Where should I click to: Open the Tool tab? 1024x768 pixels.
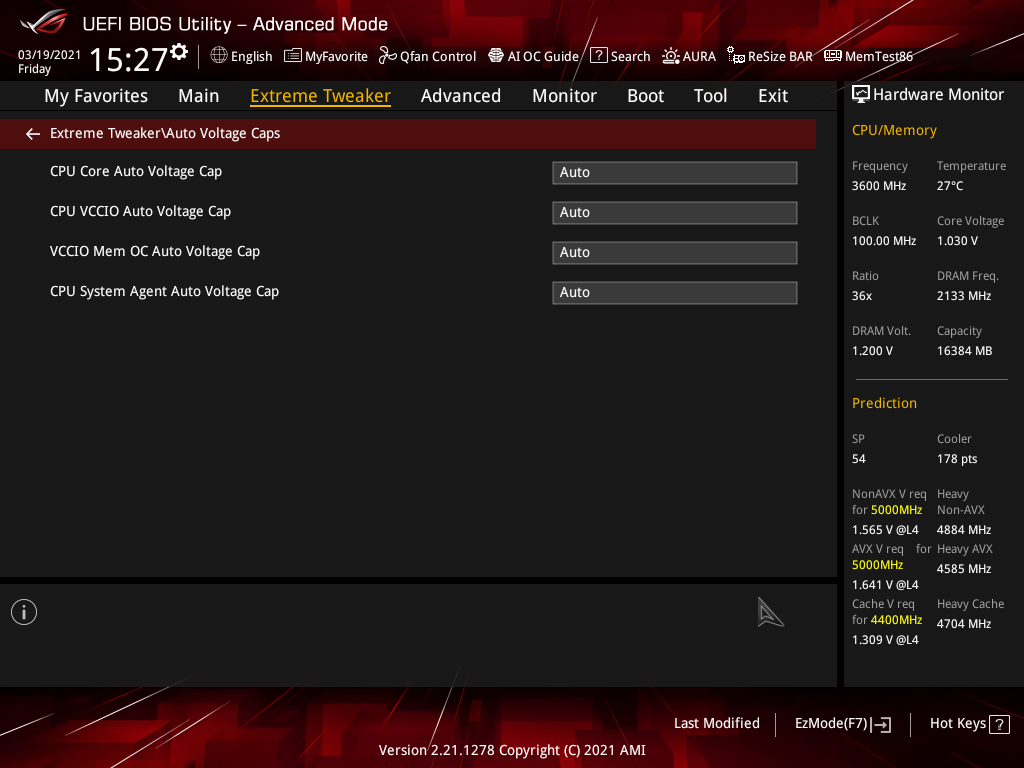click(x=710, y=96)
